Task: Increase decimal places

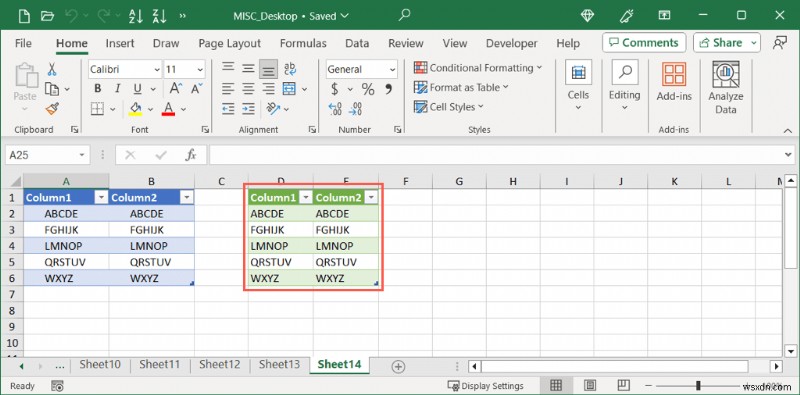Action: 335,109
